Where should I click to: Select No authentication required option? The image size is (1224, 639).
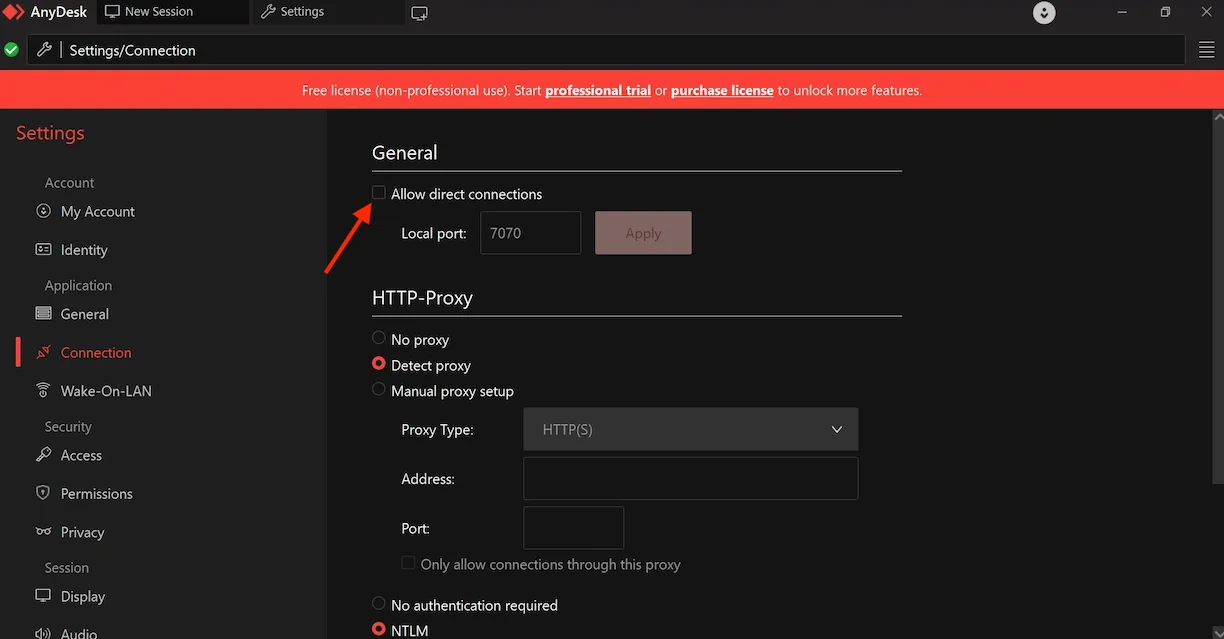tap(379, 603)
